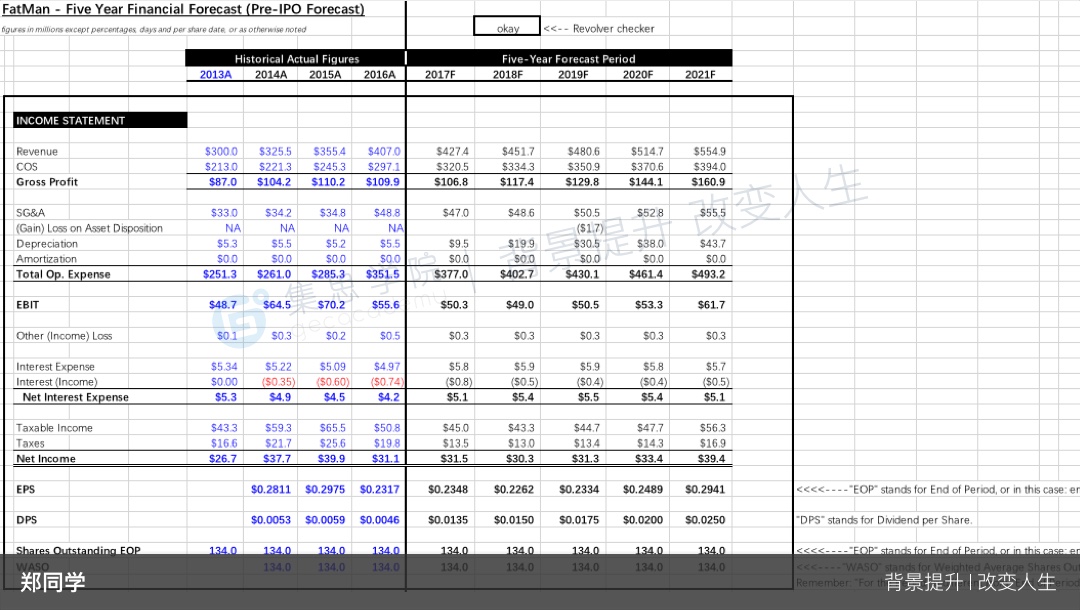
Task: Click 2013A Net Income cell showing $26.7
Action: click(222, 459)
